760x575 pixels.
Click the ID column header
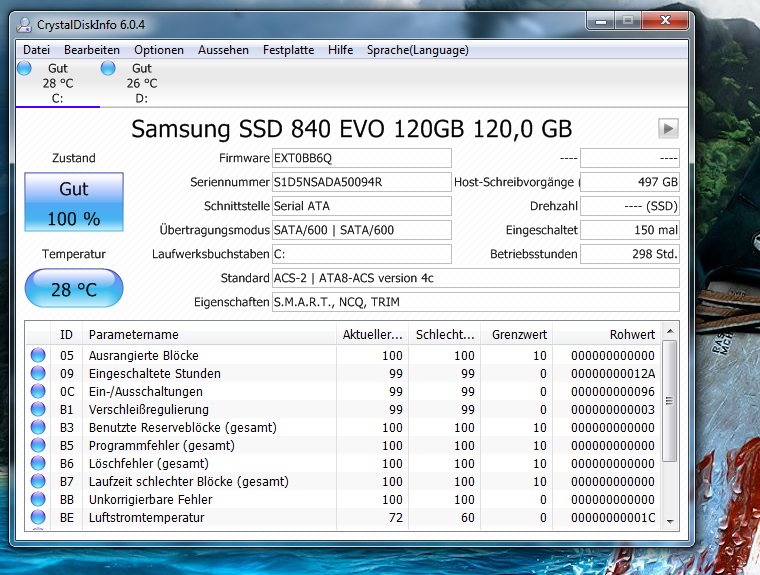pos(66,335)
